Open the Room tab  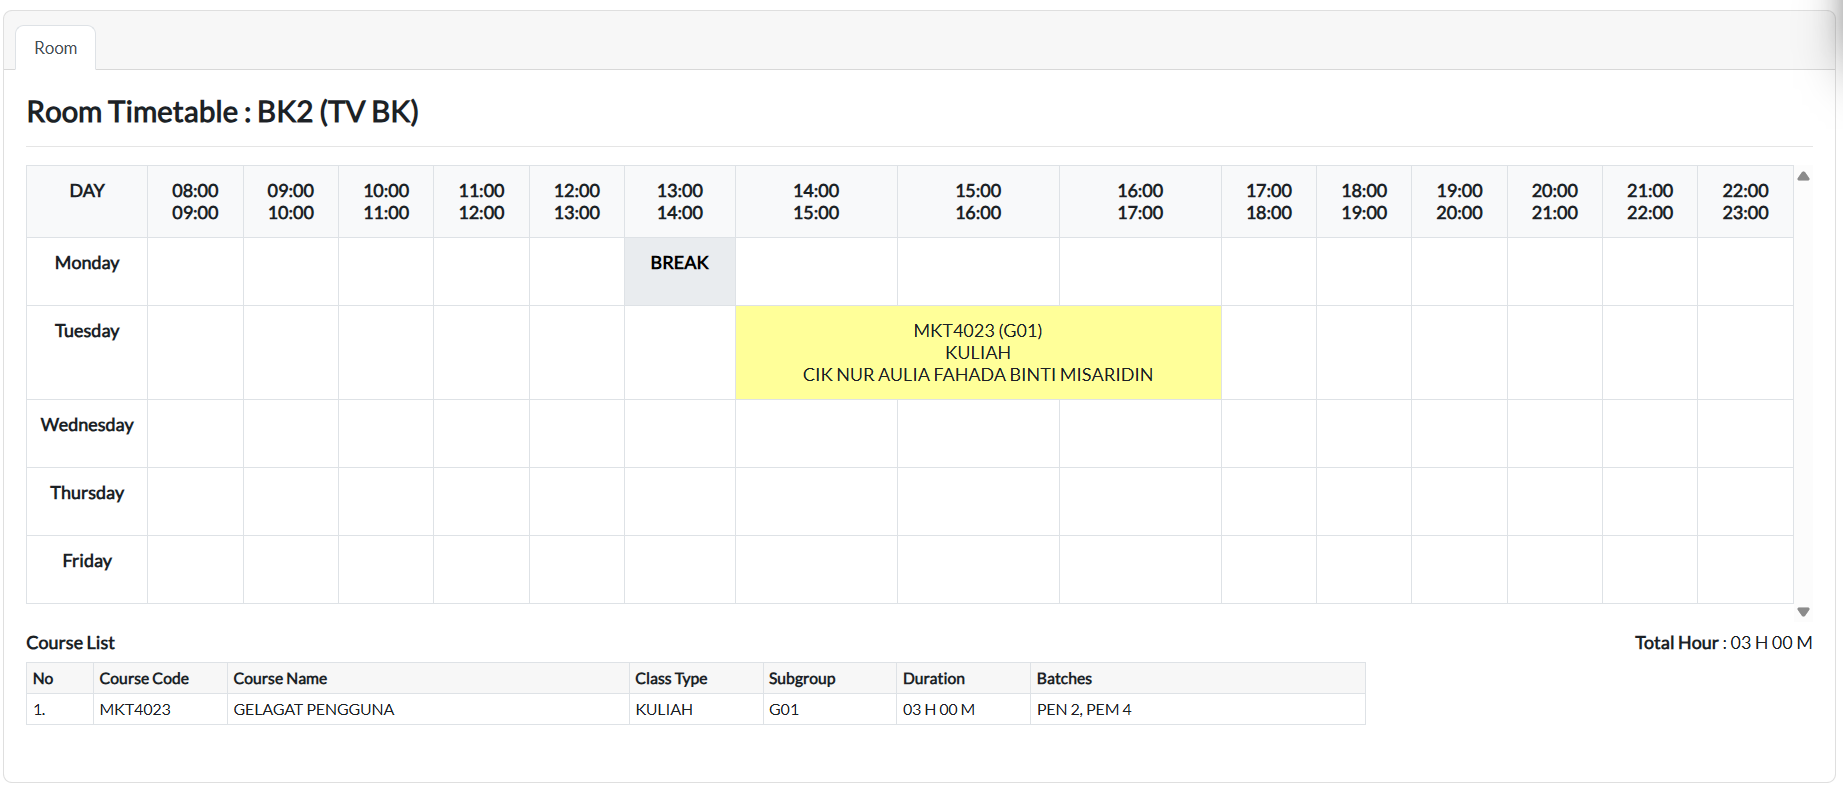pos(55,48)
